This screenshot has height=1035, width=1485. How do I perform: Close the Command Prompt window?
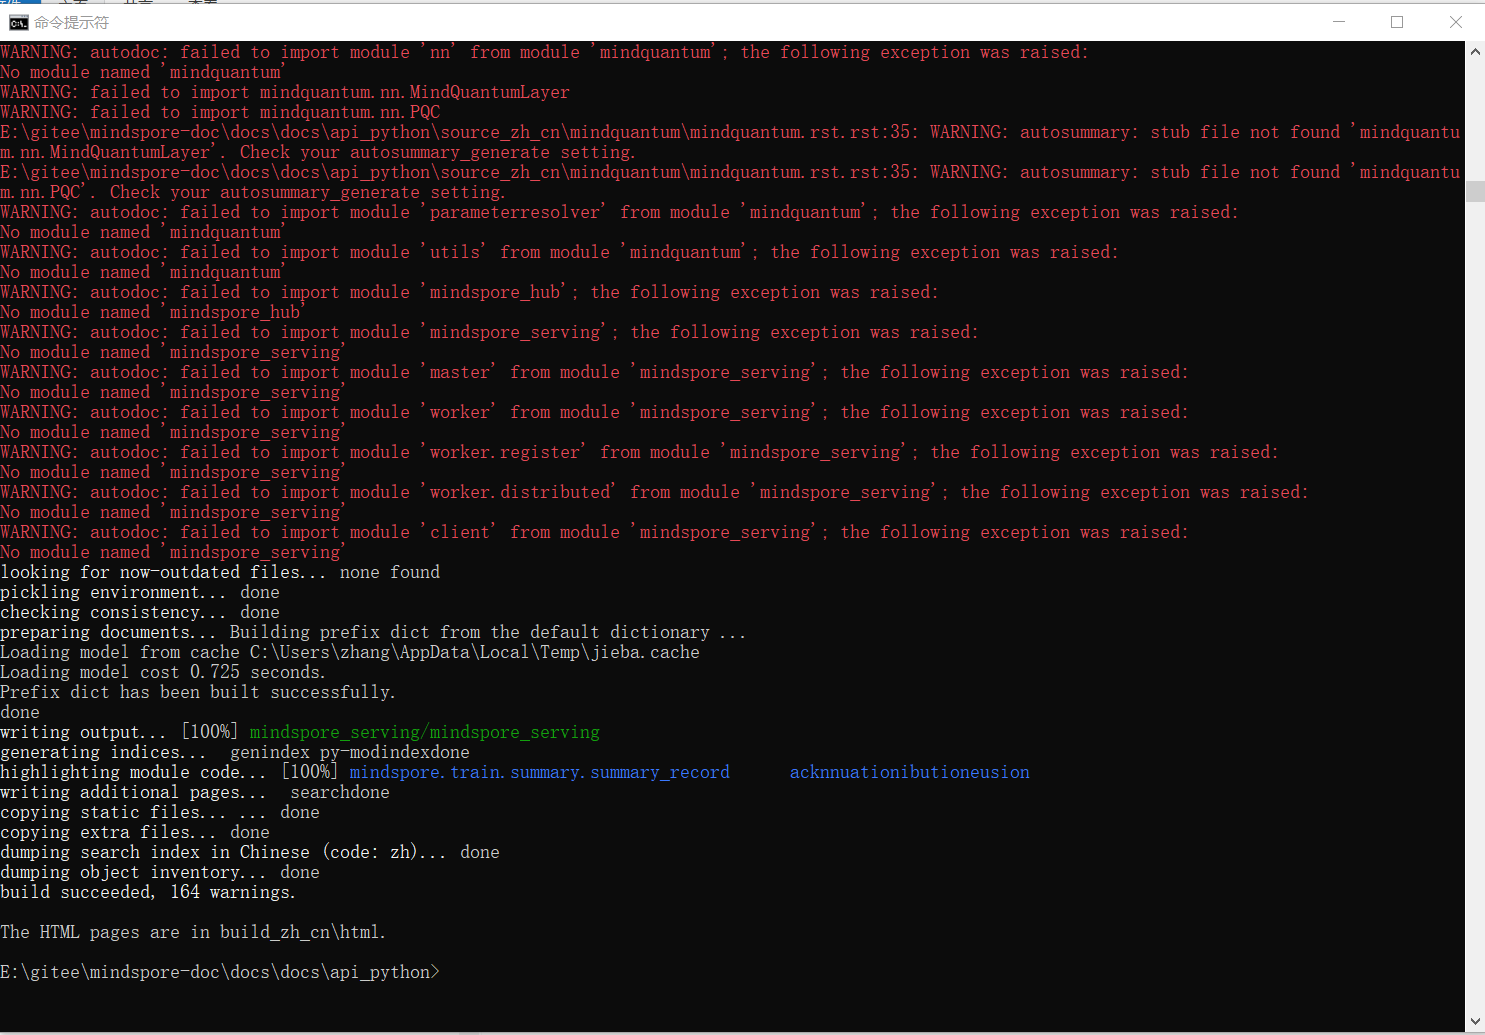[1455, 22]
